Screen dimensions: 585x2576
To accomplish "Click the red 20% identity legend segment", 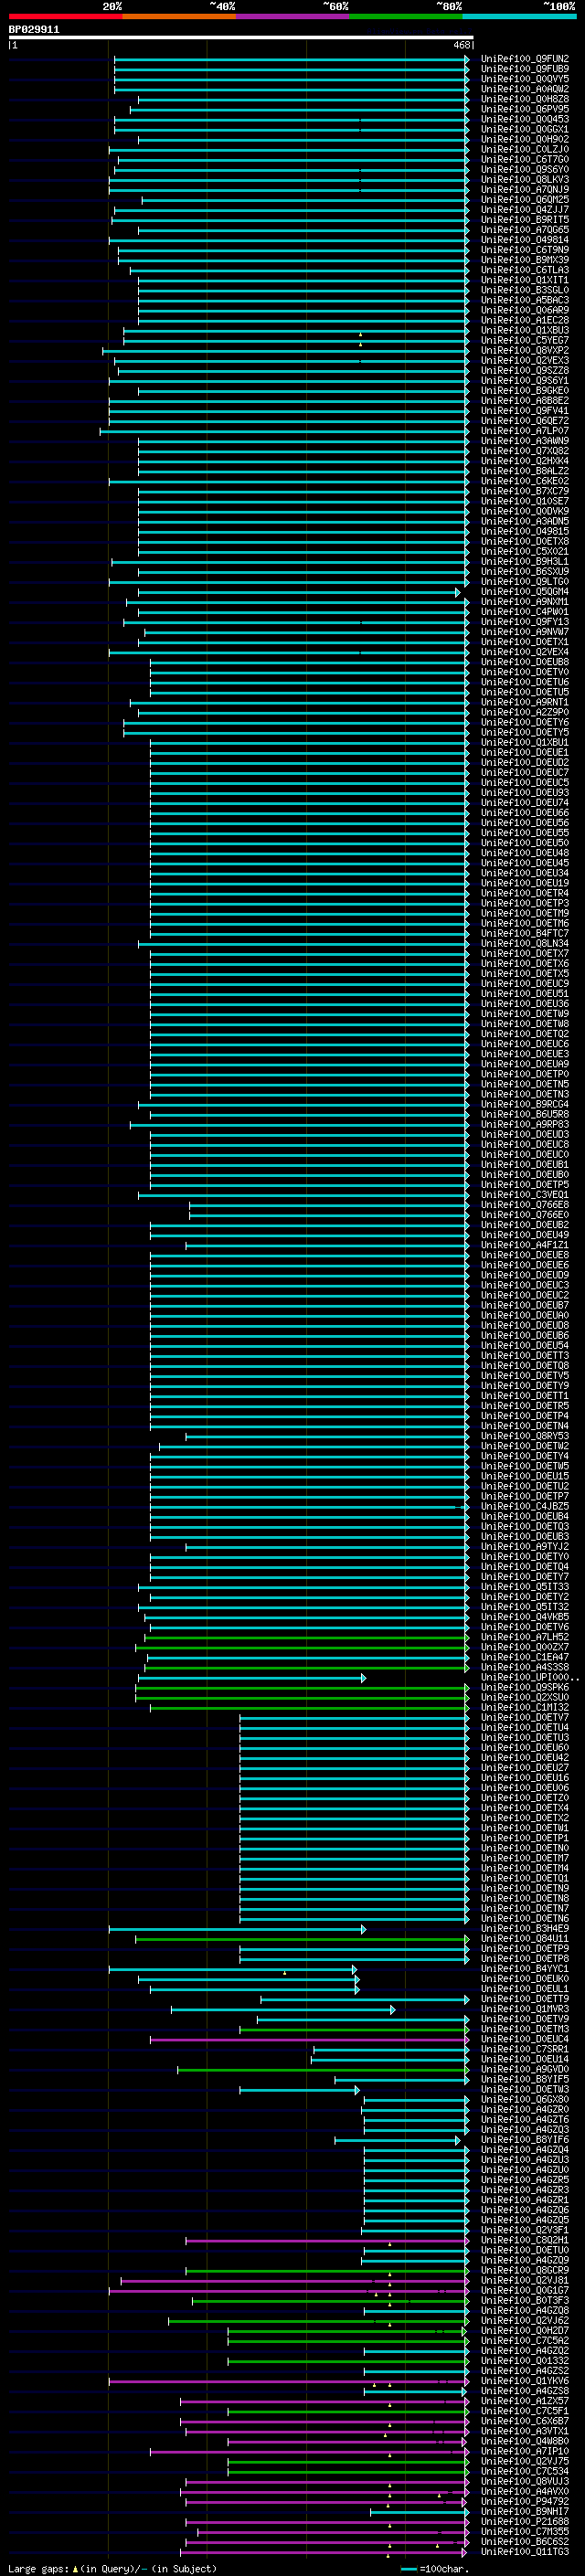I will coord(65,16).
